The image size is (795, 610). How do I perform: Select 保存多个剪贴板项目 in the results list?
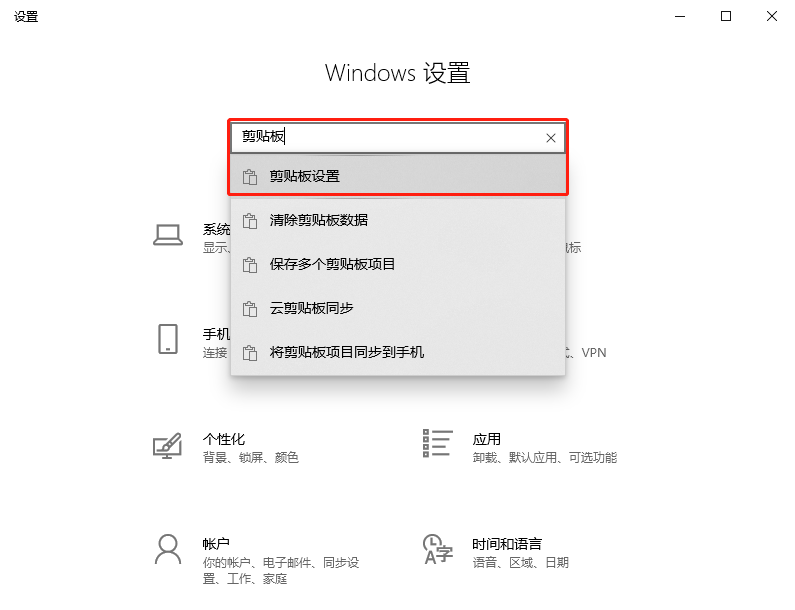click(398, 265)
